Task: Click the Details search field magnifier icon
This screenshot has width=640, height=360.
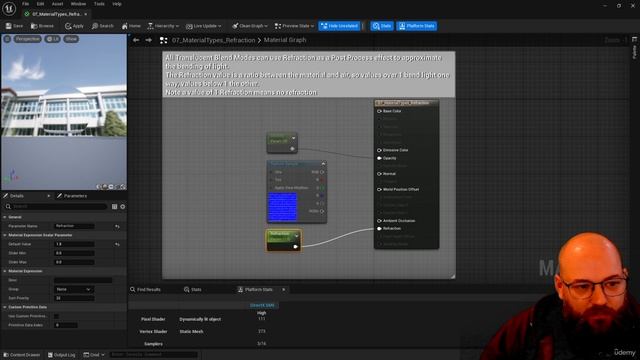Action: pos(8,207)
